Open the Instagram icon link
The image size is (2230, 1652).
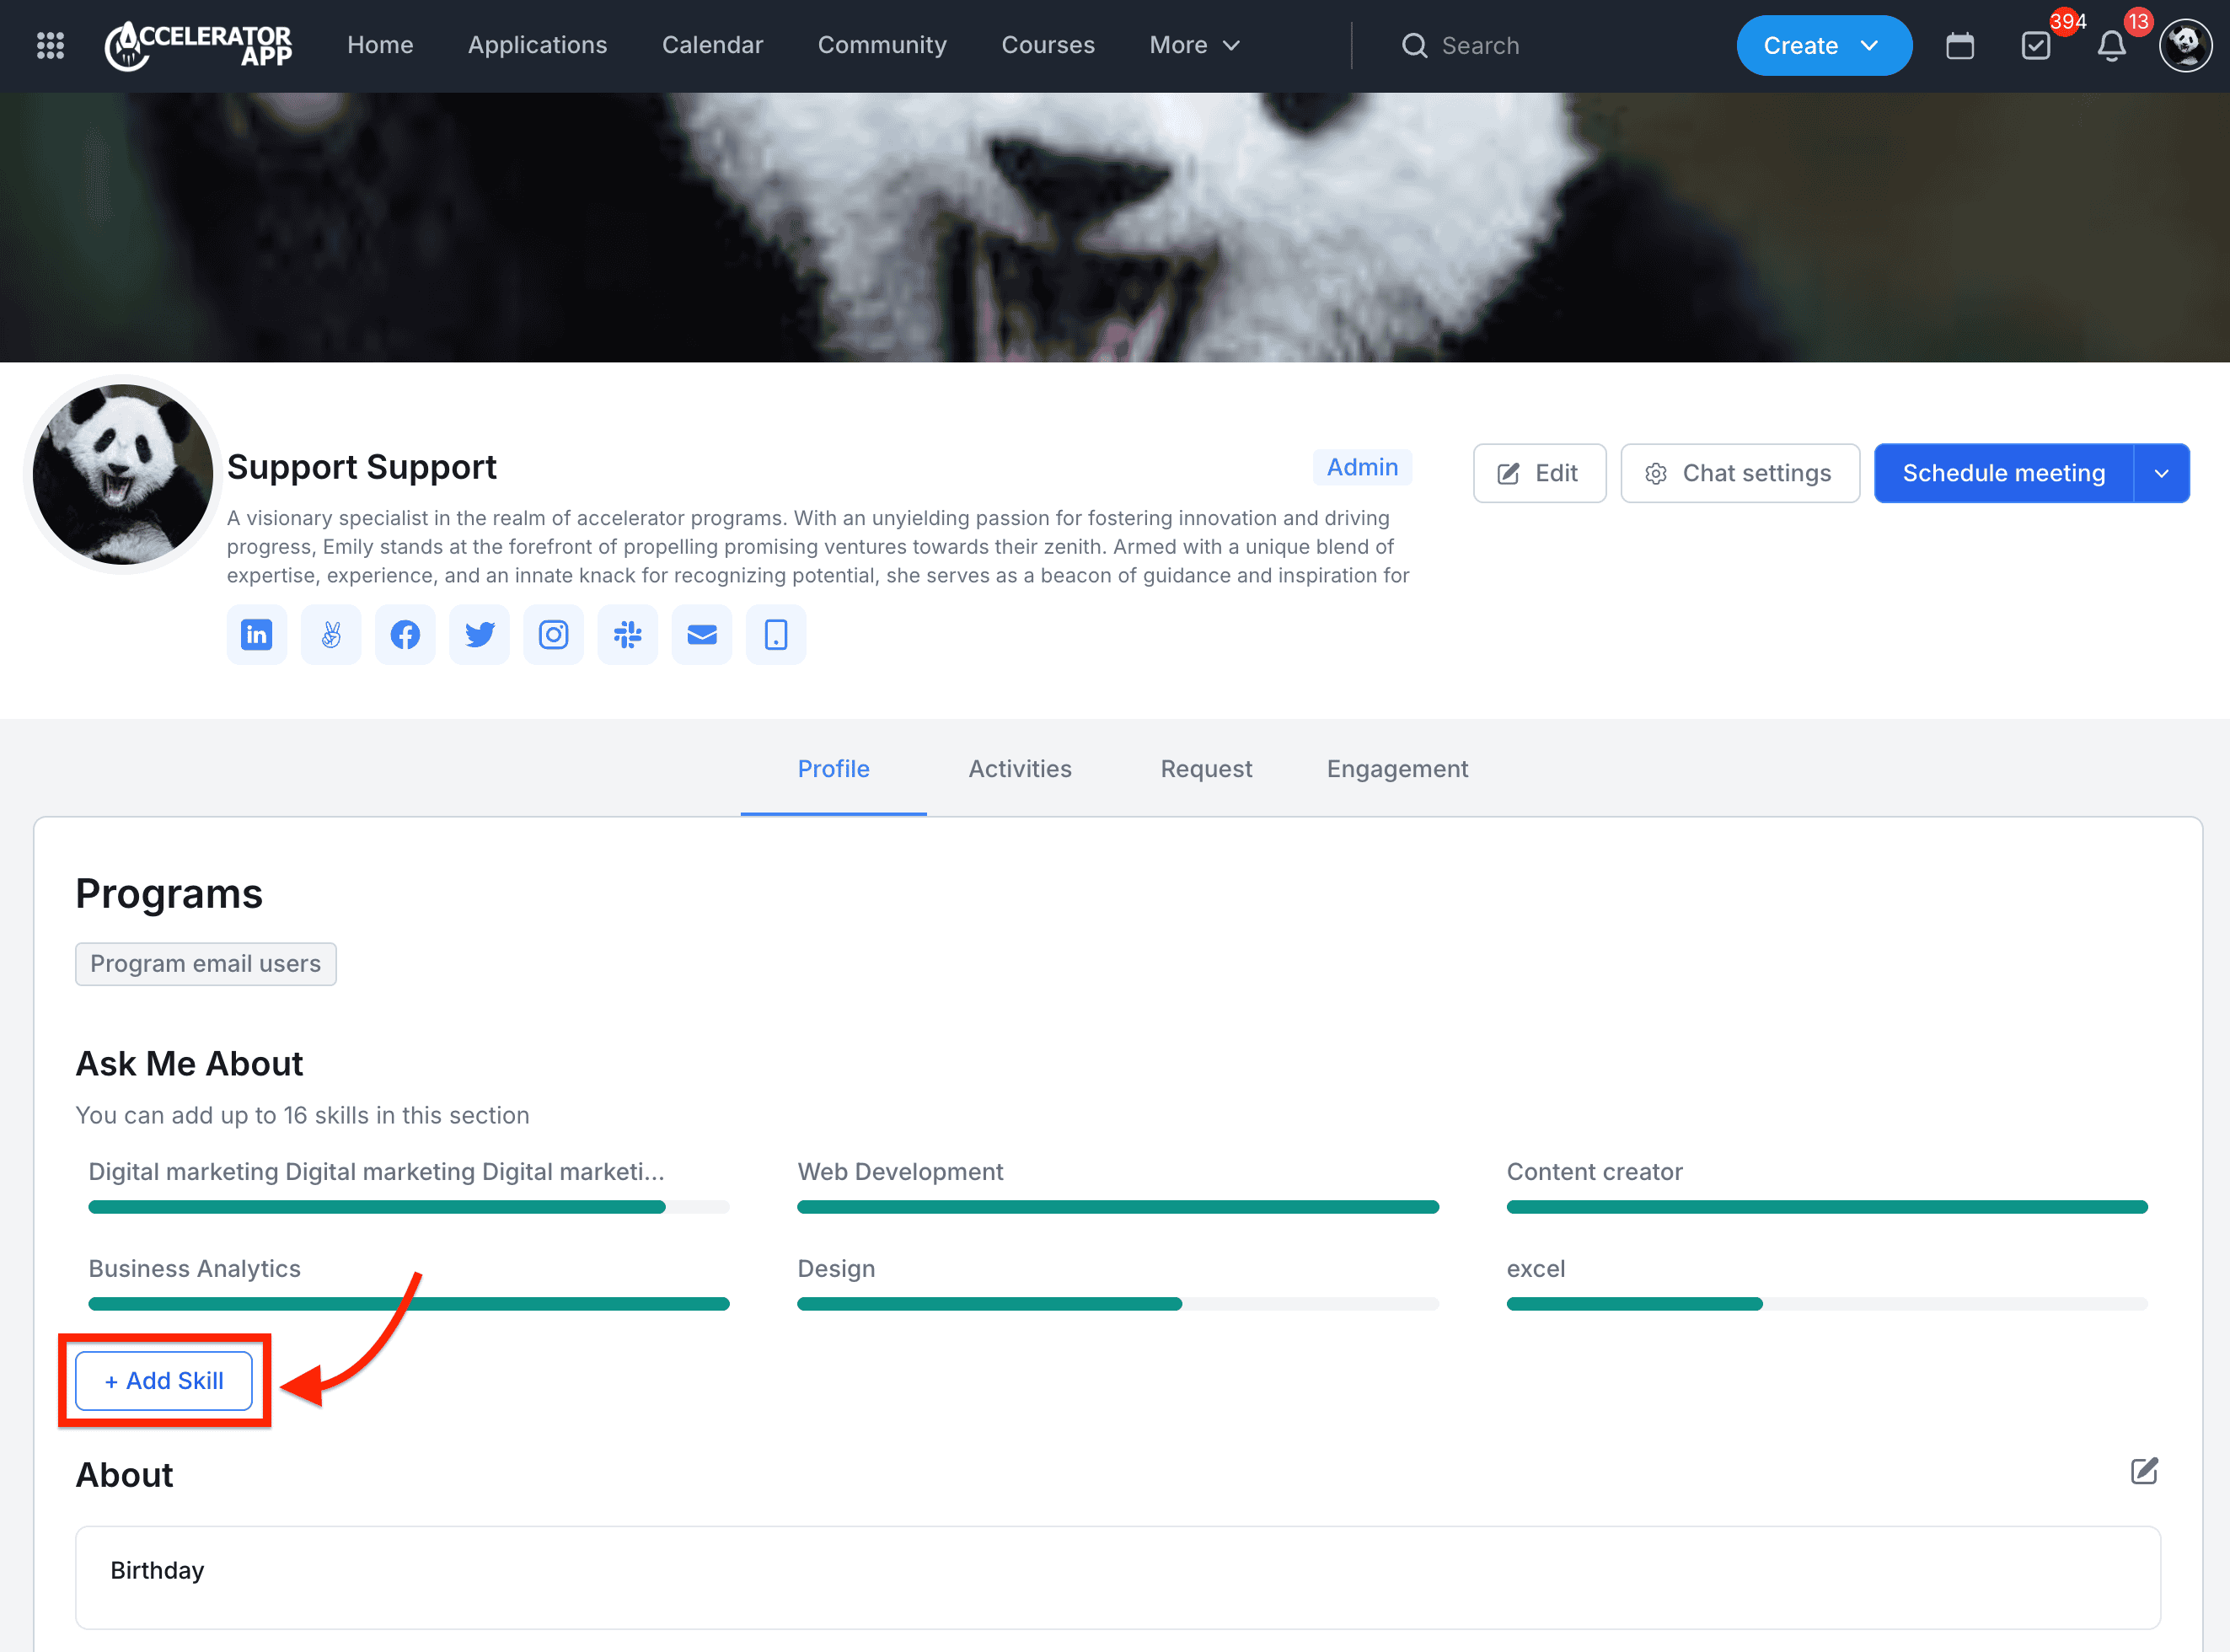coord(553,634)
